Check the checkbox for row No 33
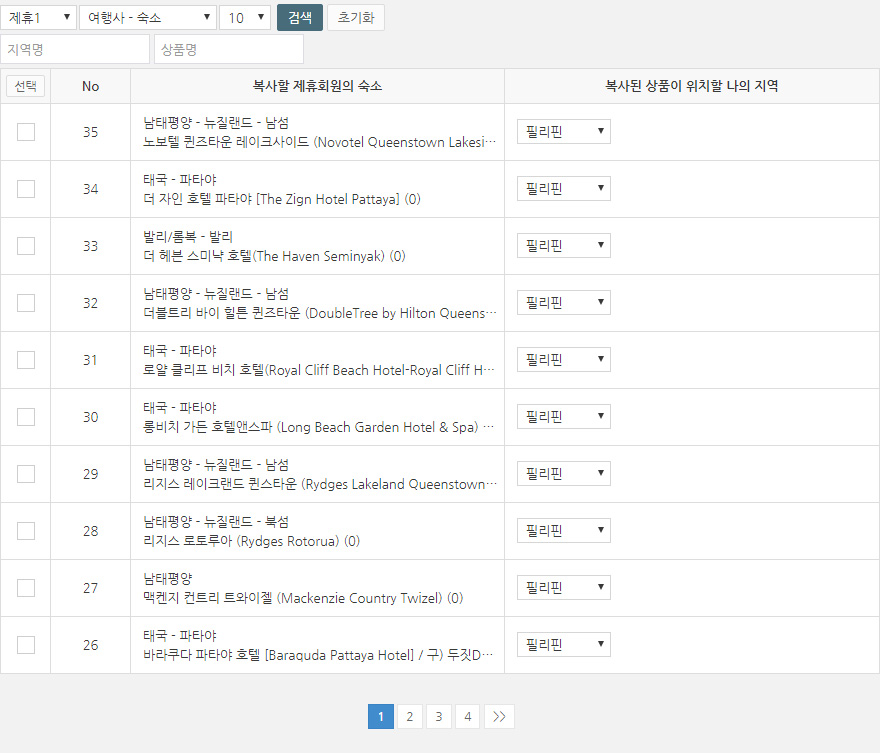The width and height of the screenshot is (880, 753). (26, 246)
